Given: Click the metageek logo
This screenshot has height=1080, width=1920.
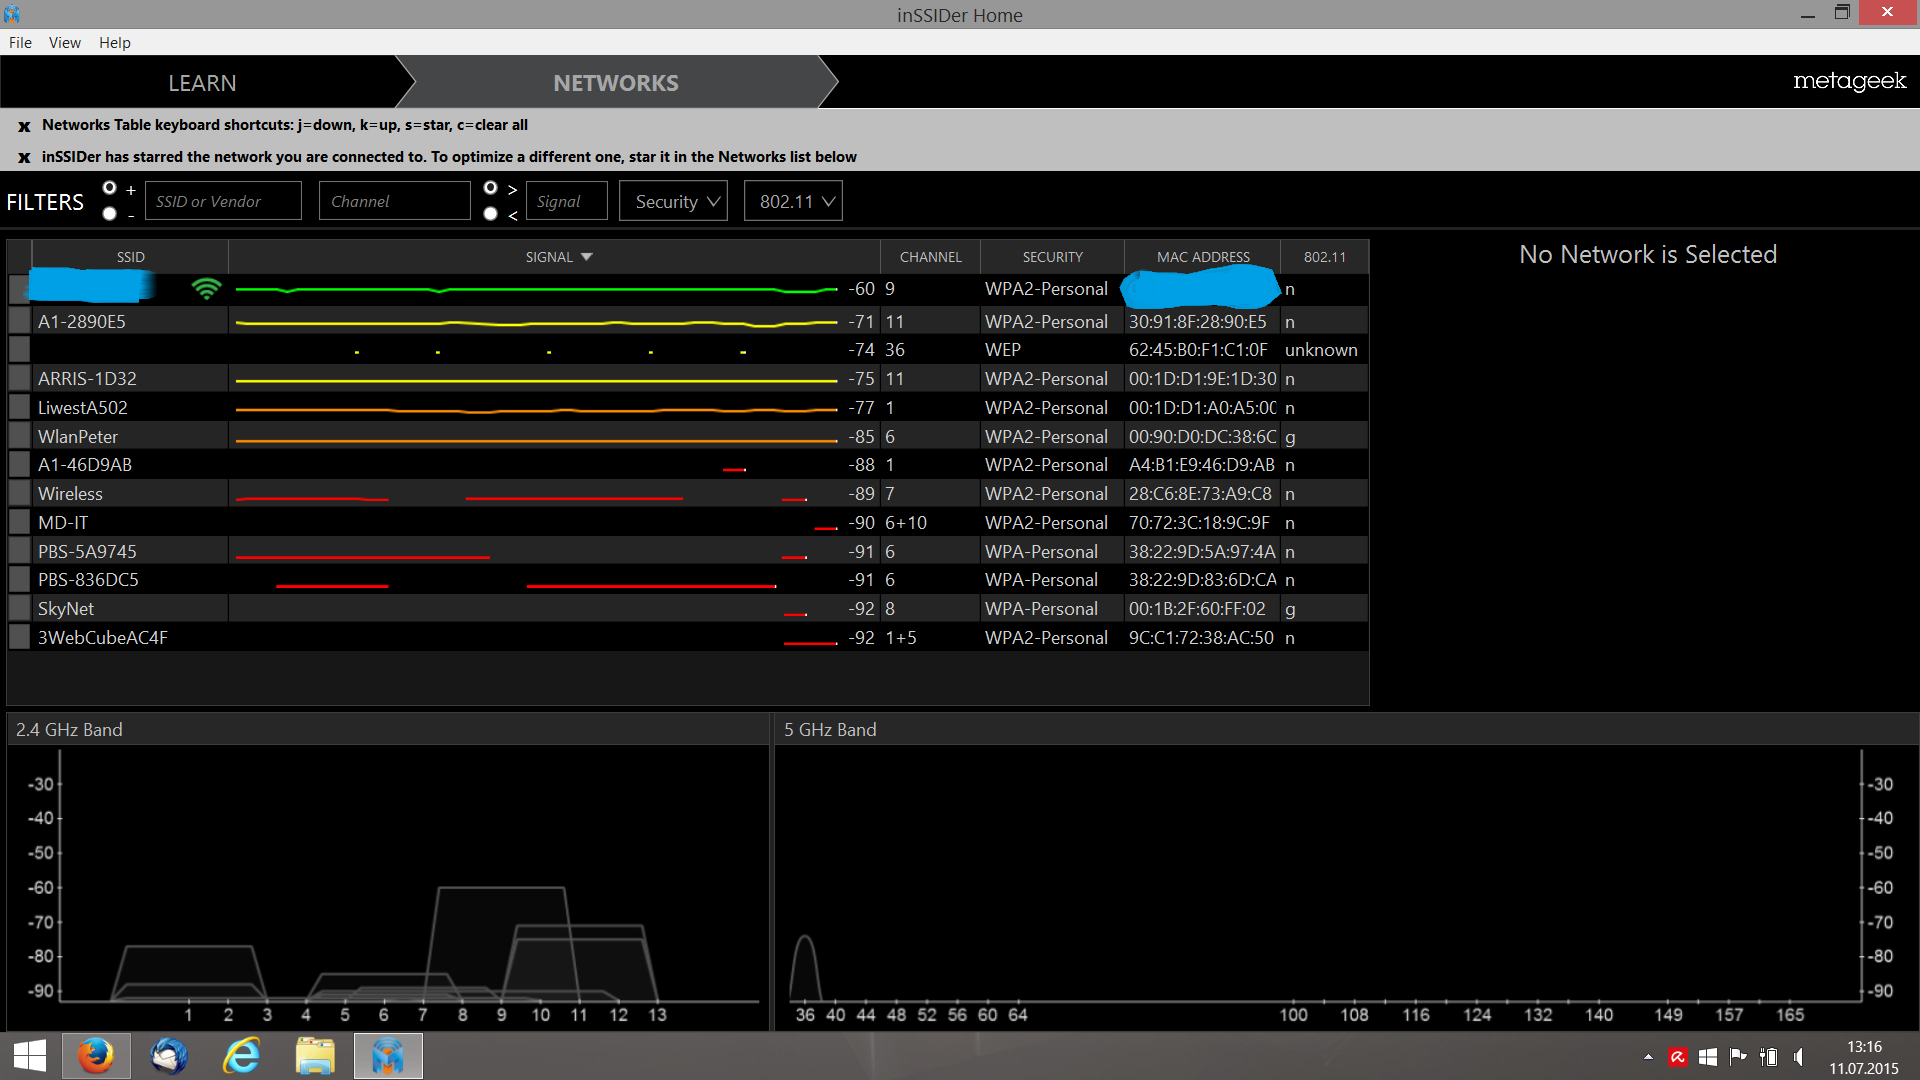Looking at the screenshot, I should (x=1849, y=81).
